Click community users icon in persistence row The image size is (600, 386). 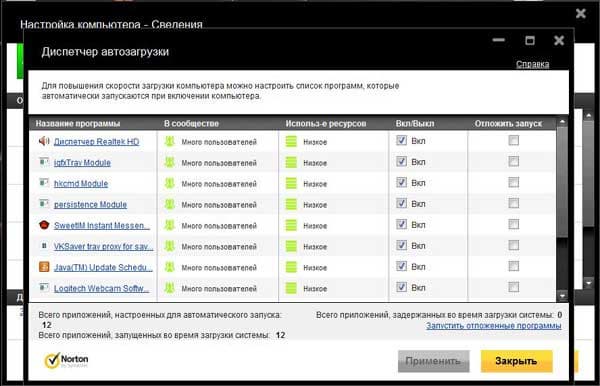tap(170, 205)
